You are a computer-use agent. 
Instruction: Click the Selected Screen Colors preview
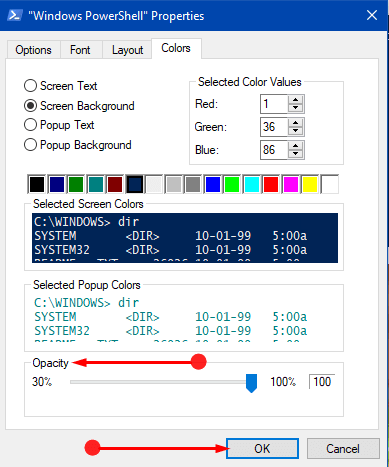pyautogui.click(x=185, y=238)
